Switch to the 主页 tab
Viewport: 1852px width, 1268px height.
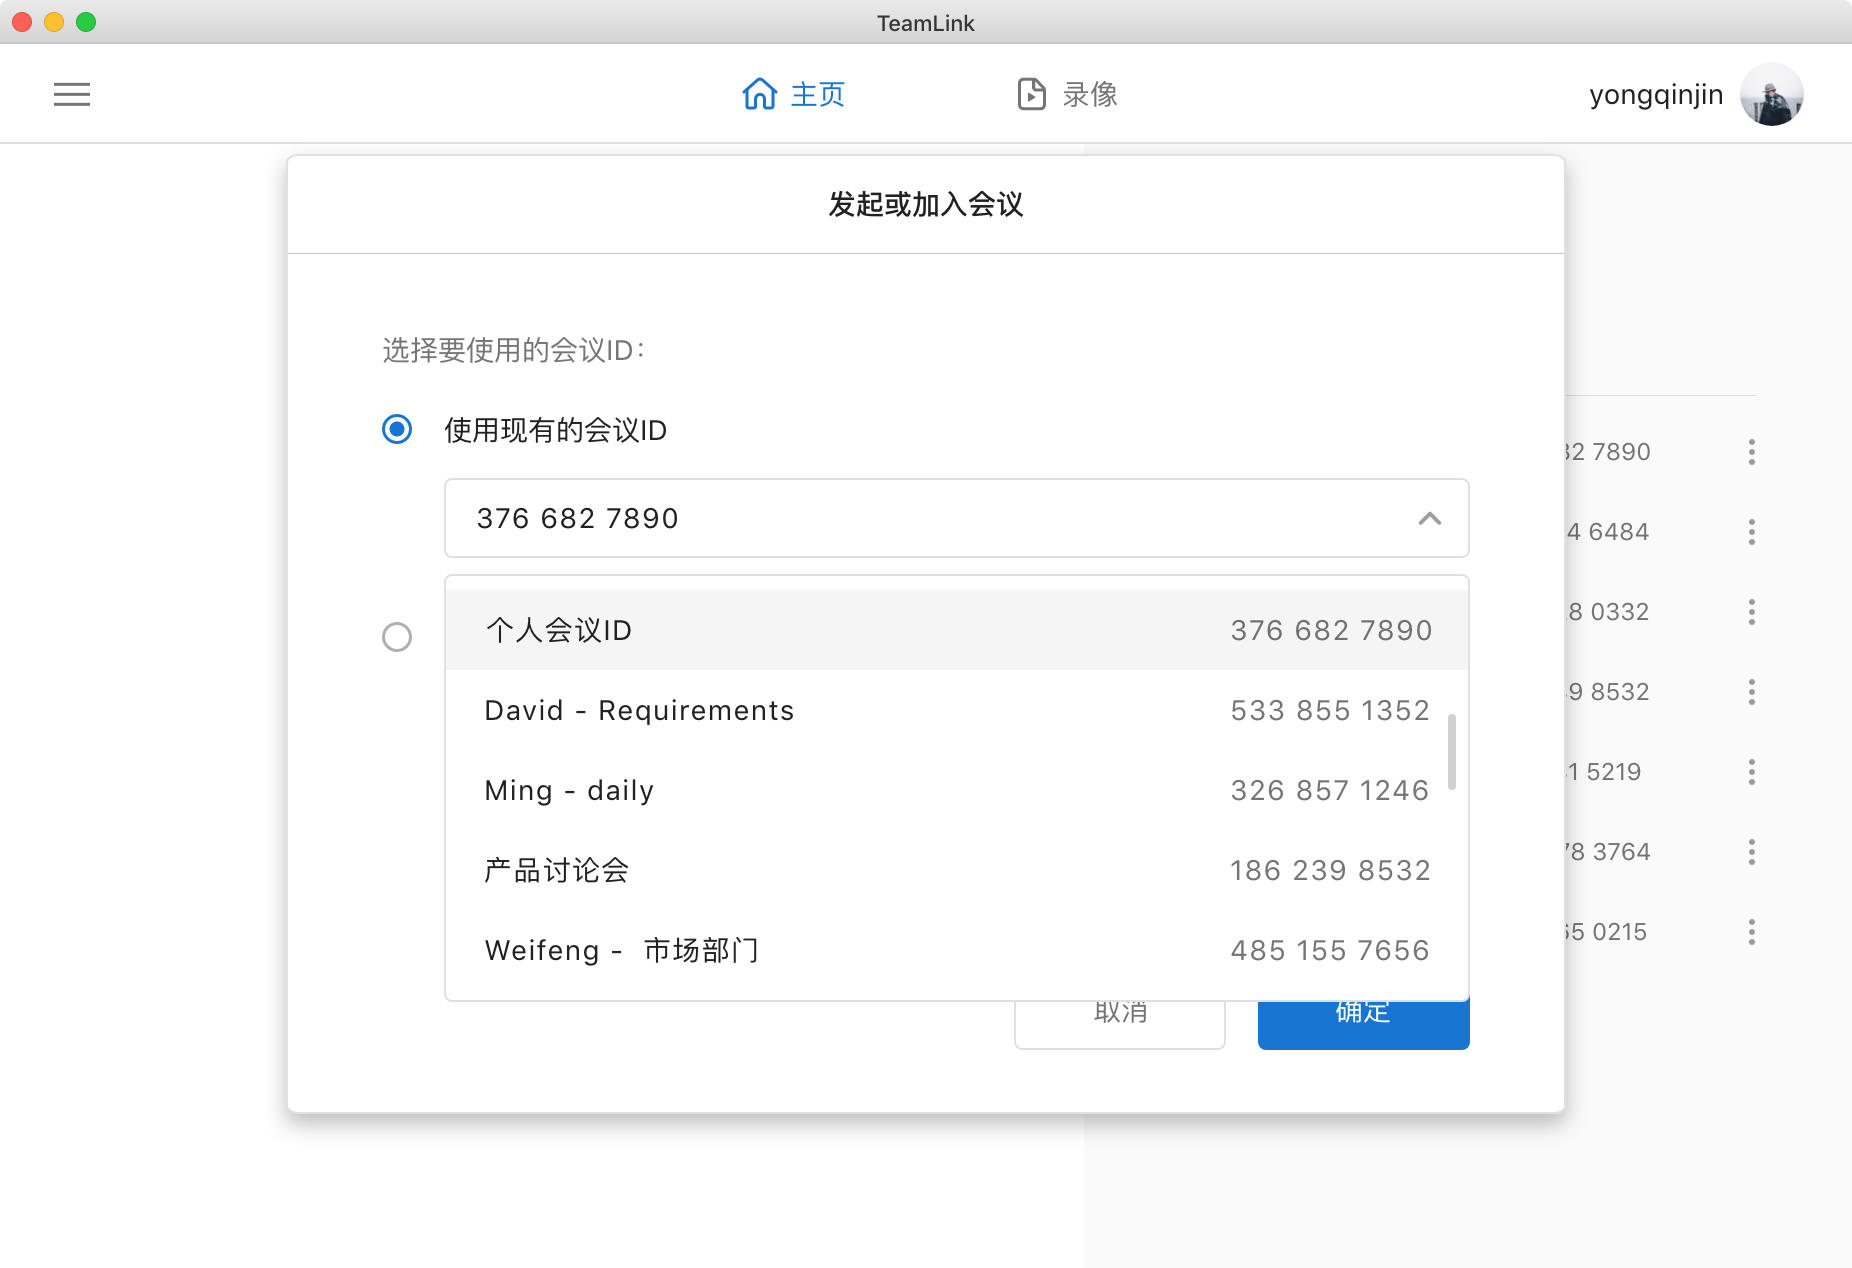click(x=817, y=94)
